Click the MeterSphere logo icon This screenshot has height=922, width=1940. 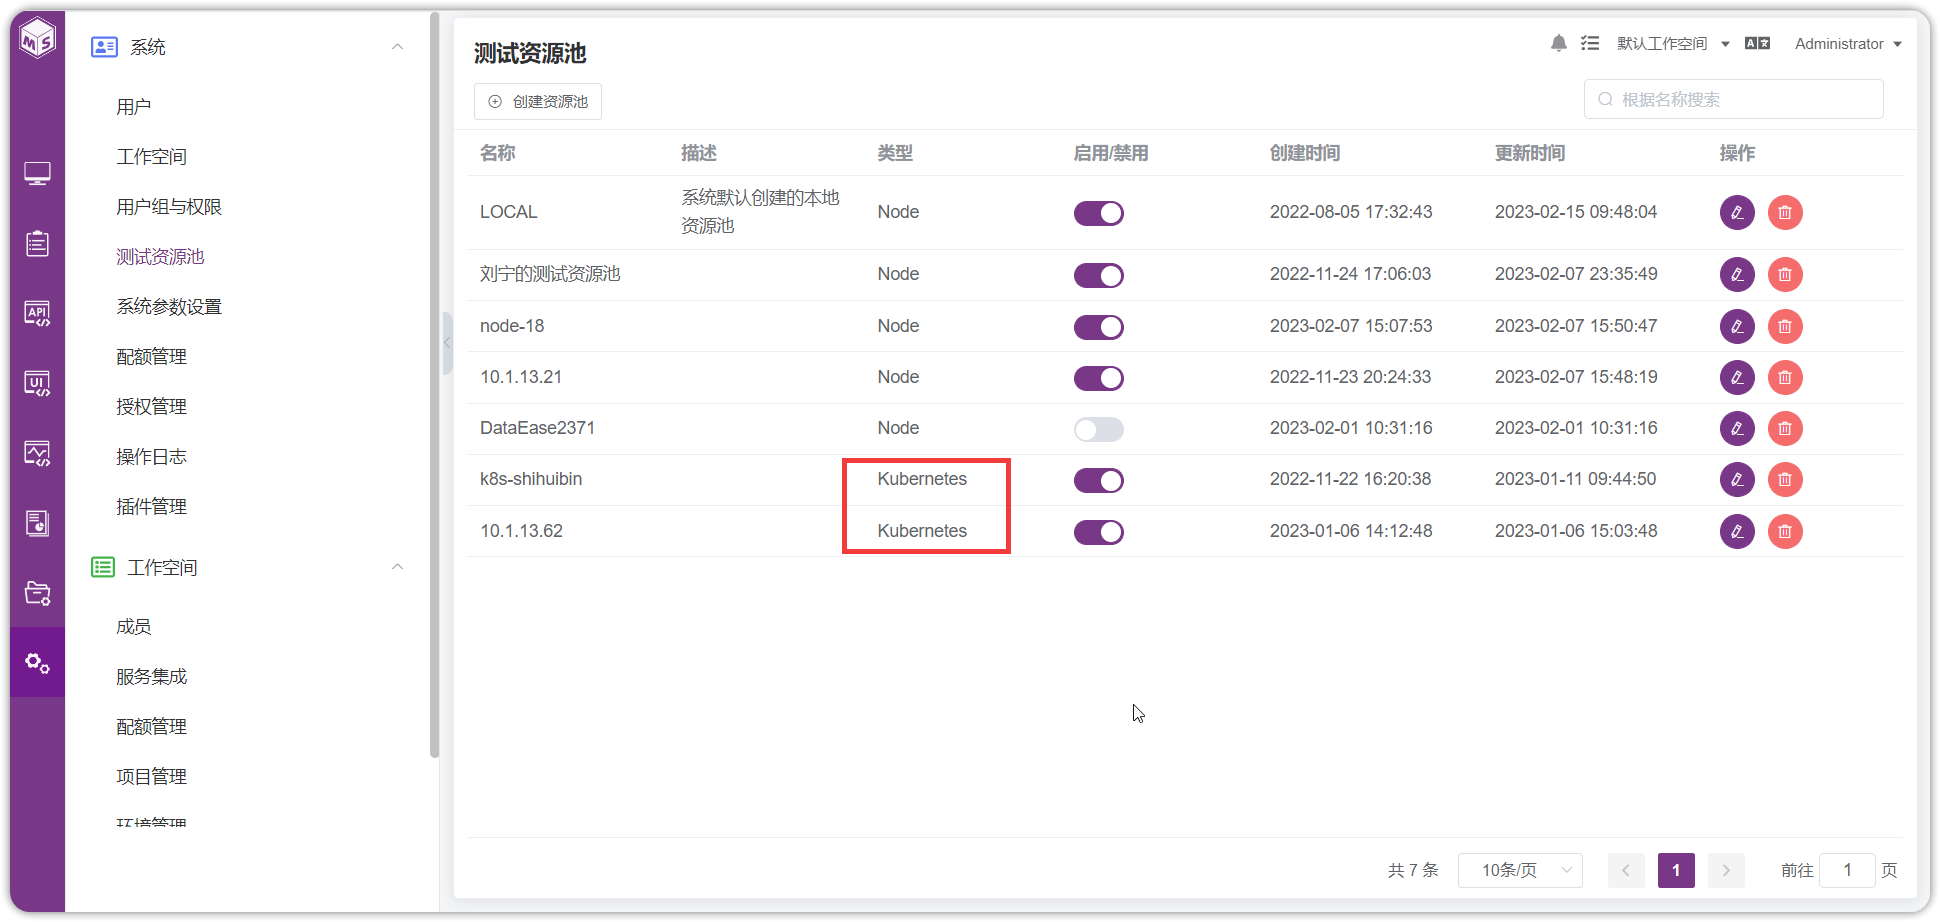click(x=38, y=38)
